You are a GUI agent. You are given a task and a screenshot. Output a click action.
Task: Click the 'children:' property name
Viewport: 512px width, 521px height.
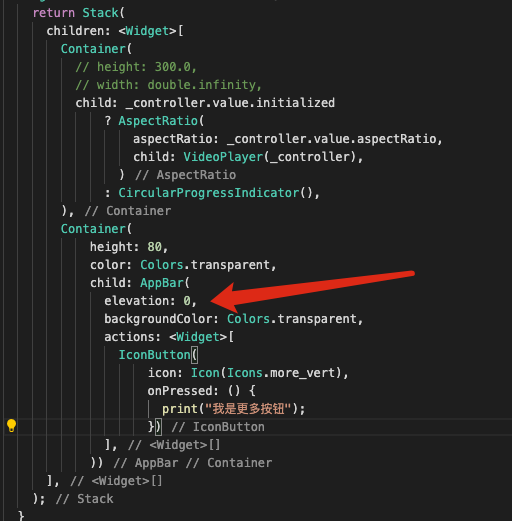[x=78, y=31]
